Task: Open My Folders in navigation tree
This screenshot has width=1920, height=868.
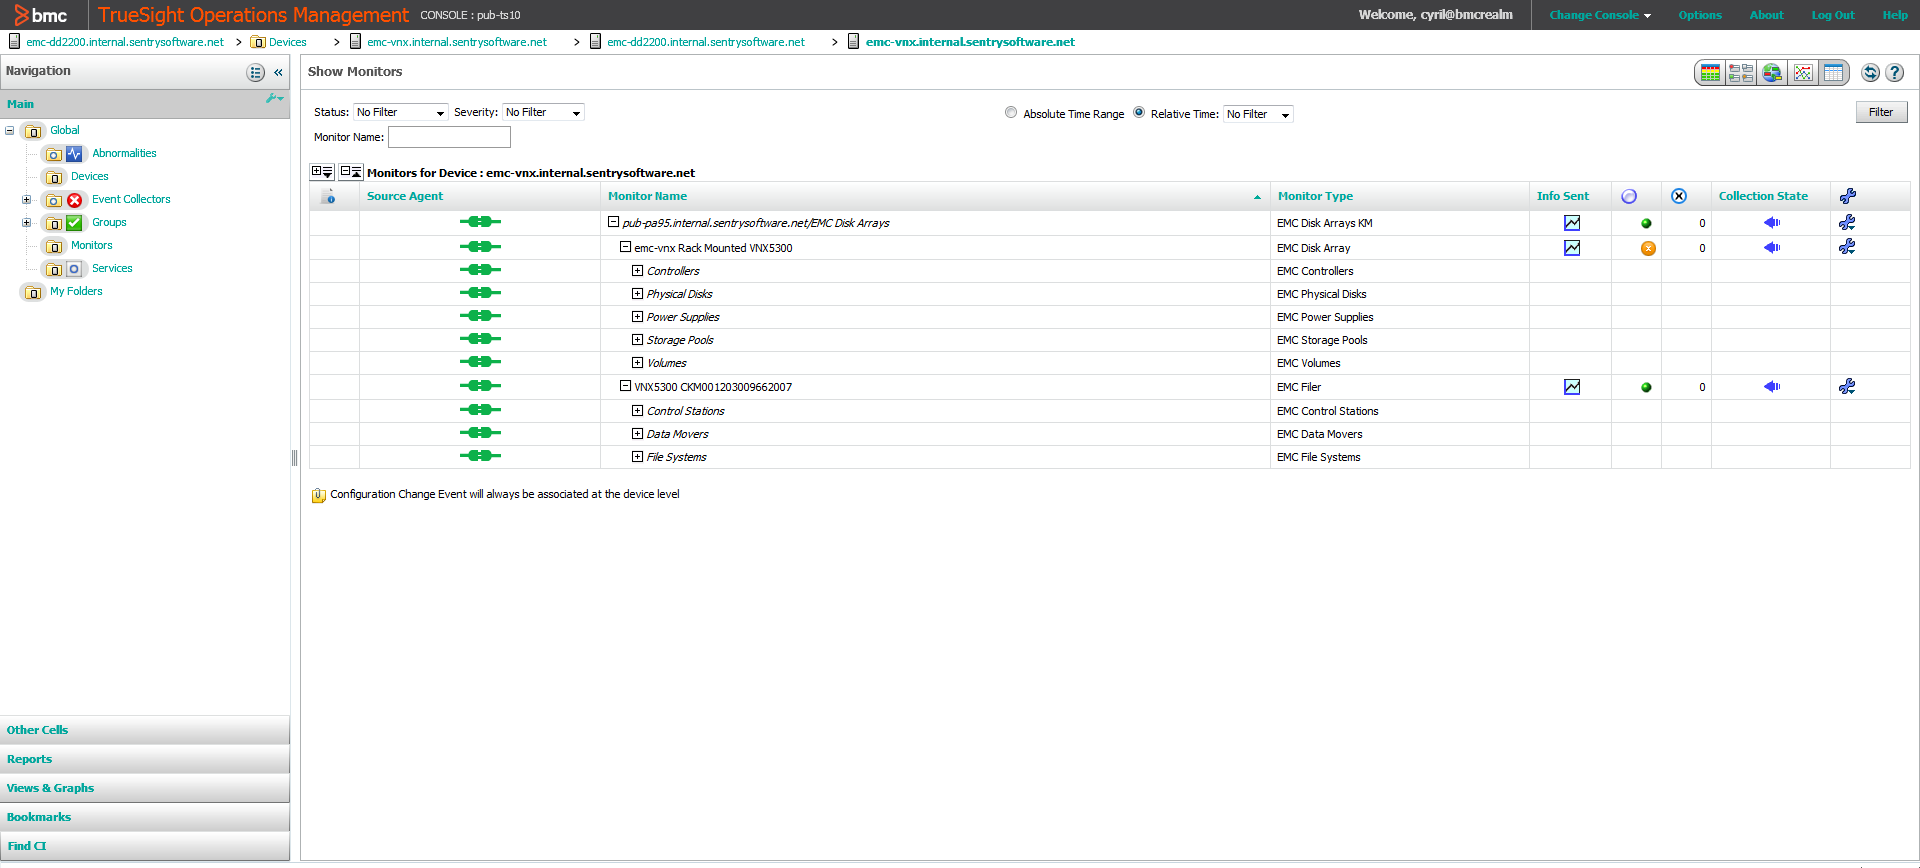Action: click(x=76, y=291)
